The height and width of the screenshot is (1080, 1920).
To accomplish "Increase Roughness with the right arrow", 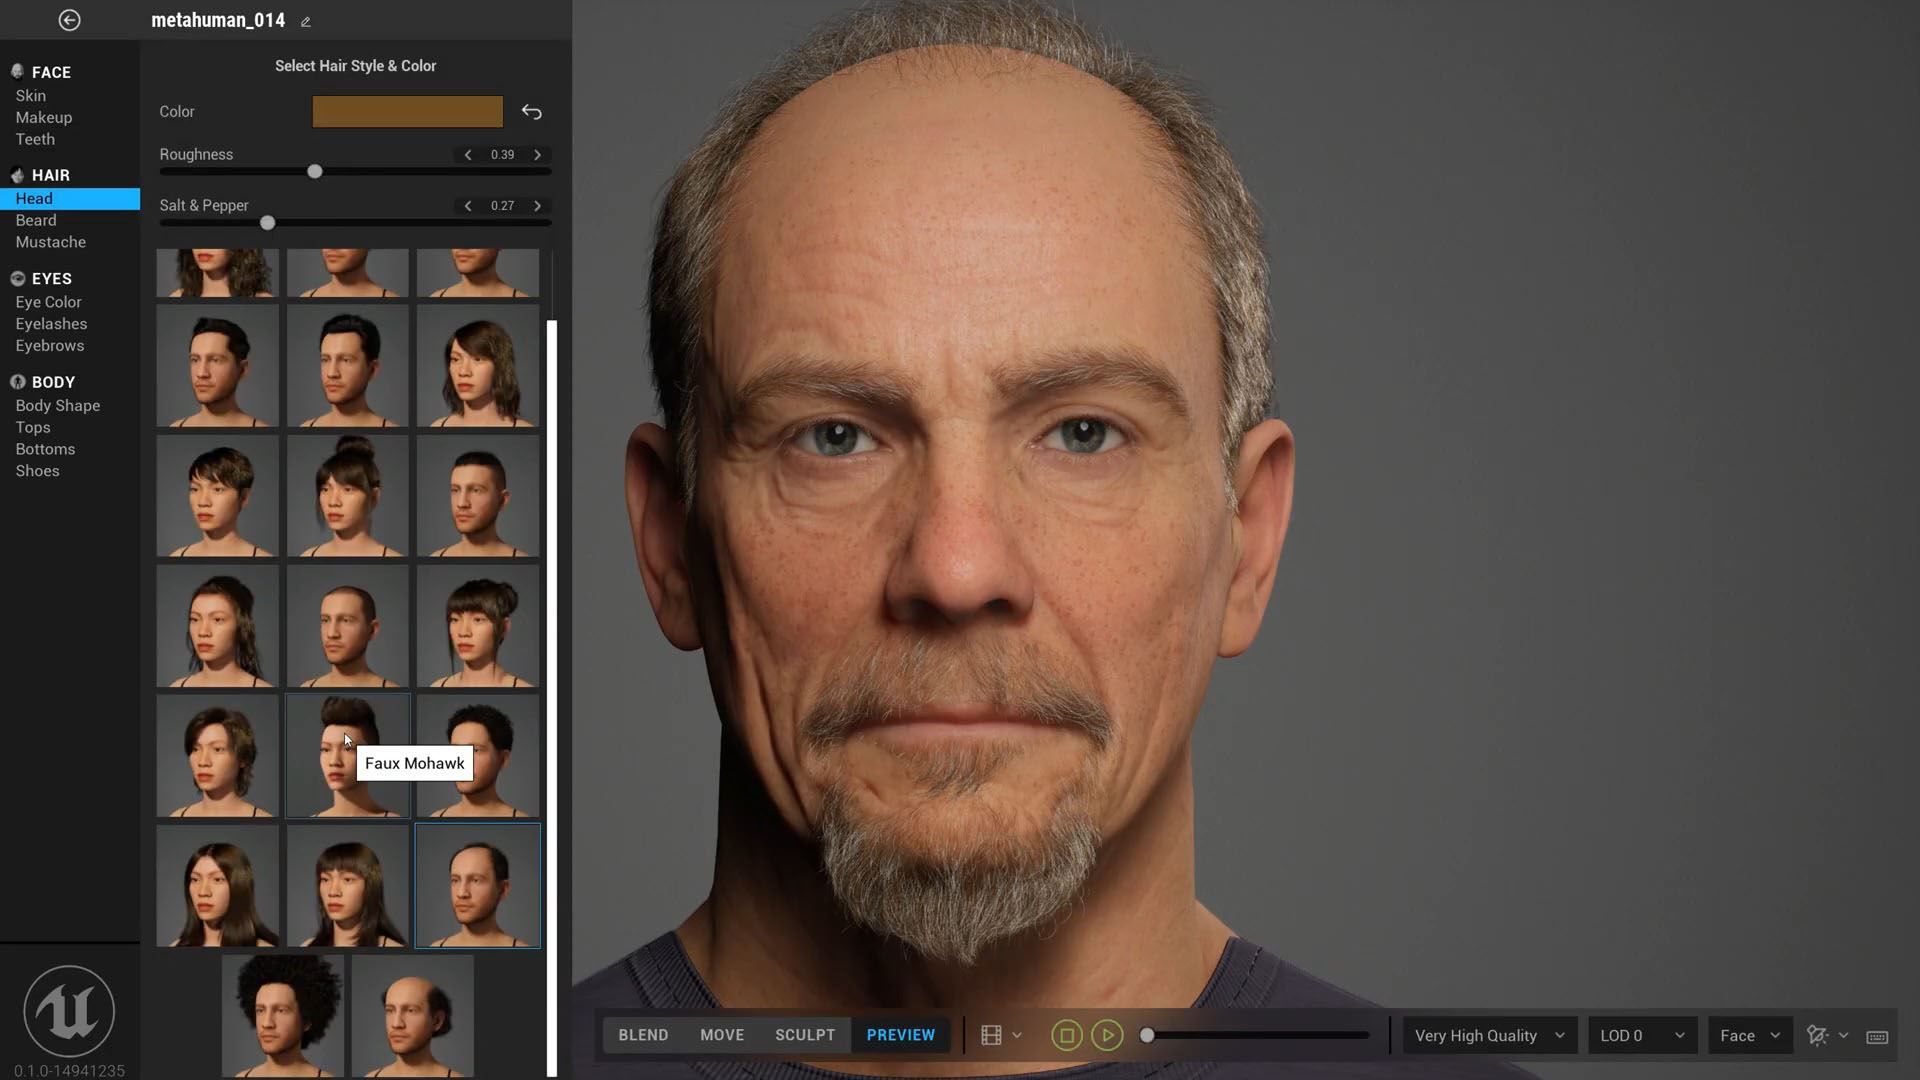I will pos(537,155).
